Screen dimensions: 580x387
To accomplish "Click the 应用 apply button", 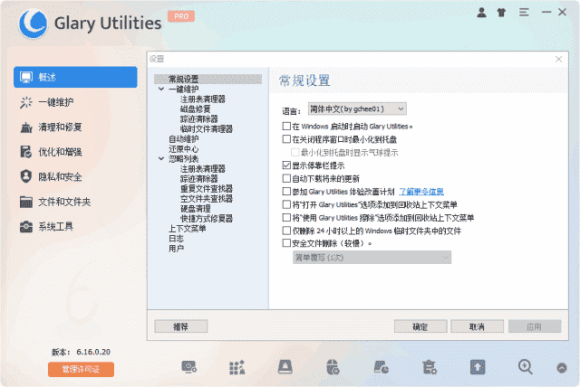I will (535, 327).
